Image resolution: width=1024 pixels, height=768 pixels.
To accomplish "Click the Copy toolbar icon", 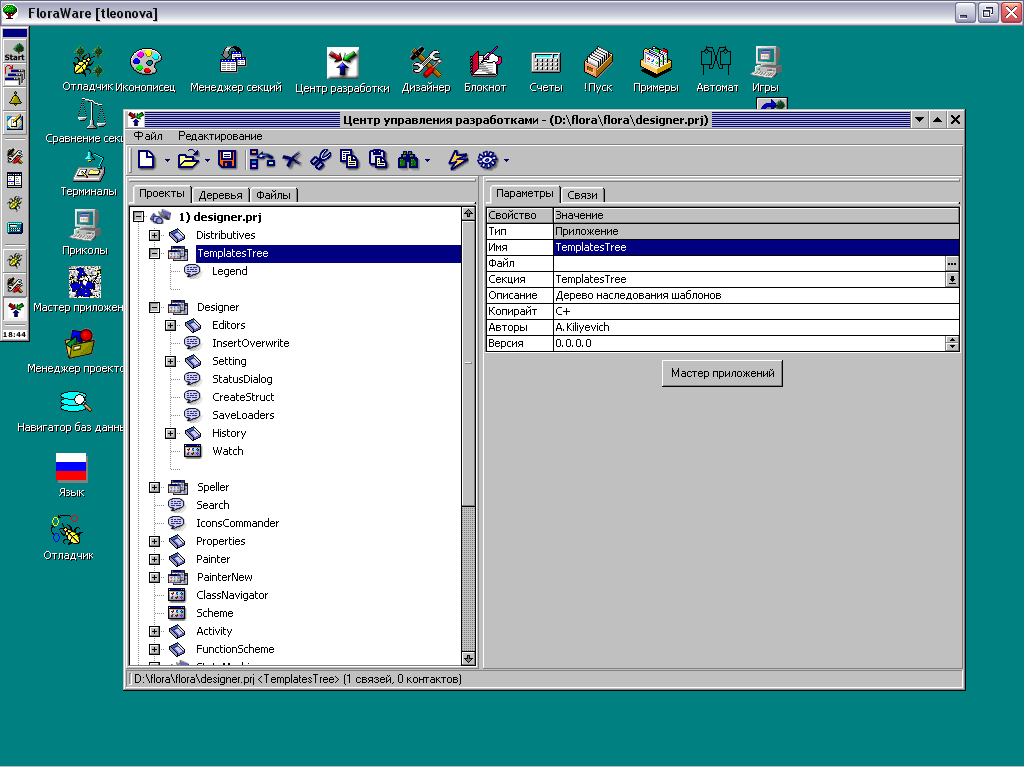I will tap(349, 159).
